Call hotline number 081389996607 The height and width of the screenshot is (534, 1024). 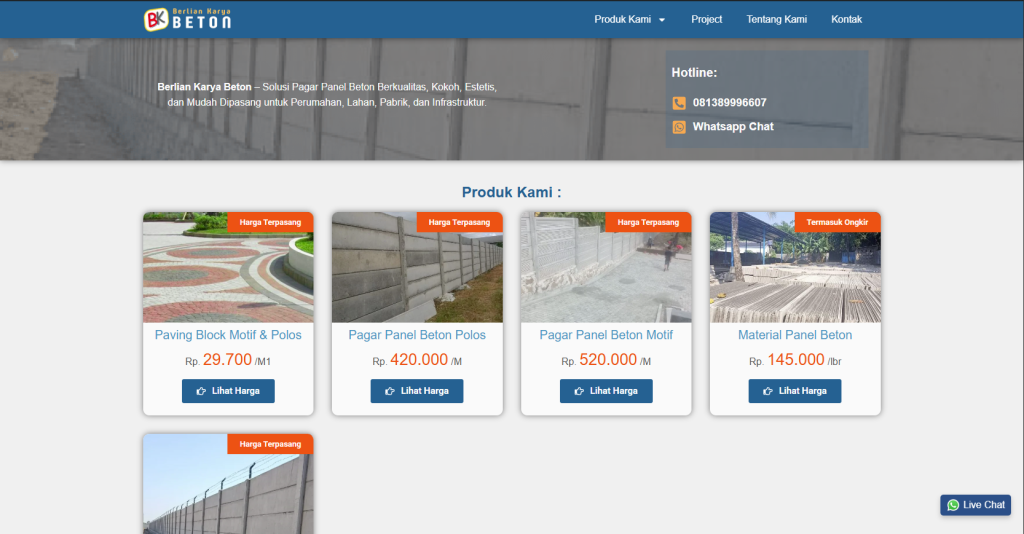coord(729,103)
